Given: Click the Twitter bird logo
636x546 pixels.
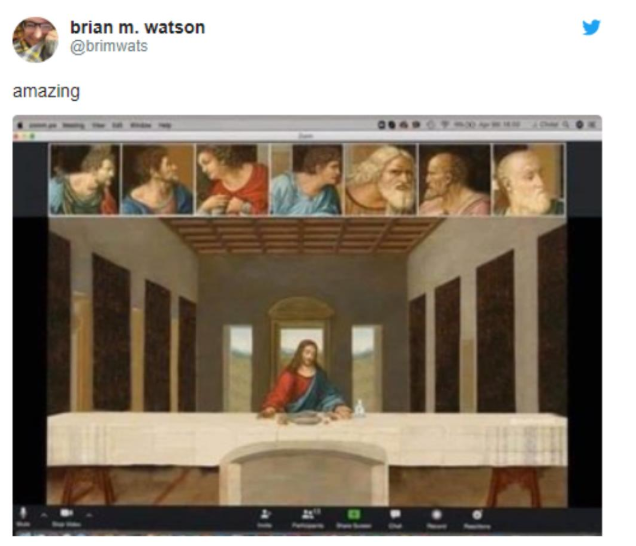Looking at the screenshot, I should (591, 28).
